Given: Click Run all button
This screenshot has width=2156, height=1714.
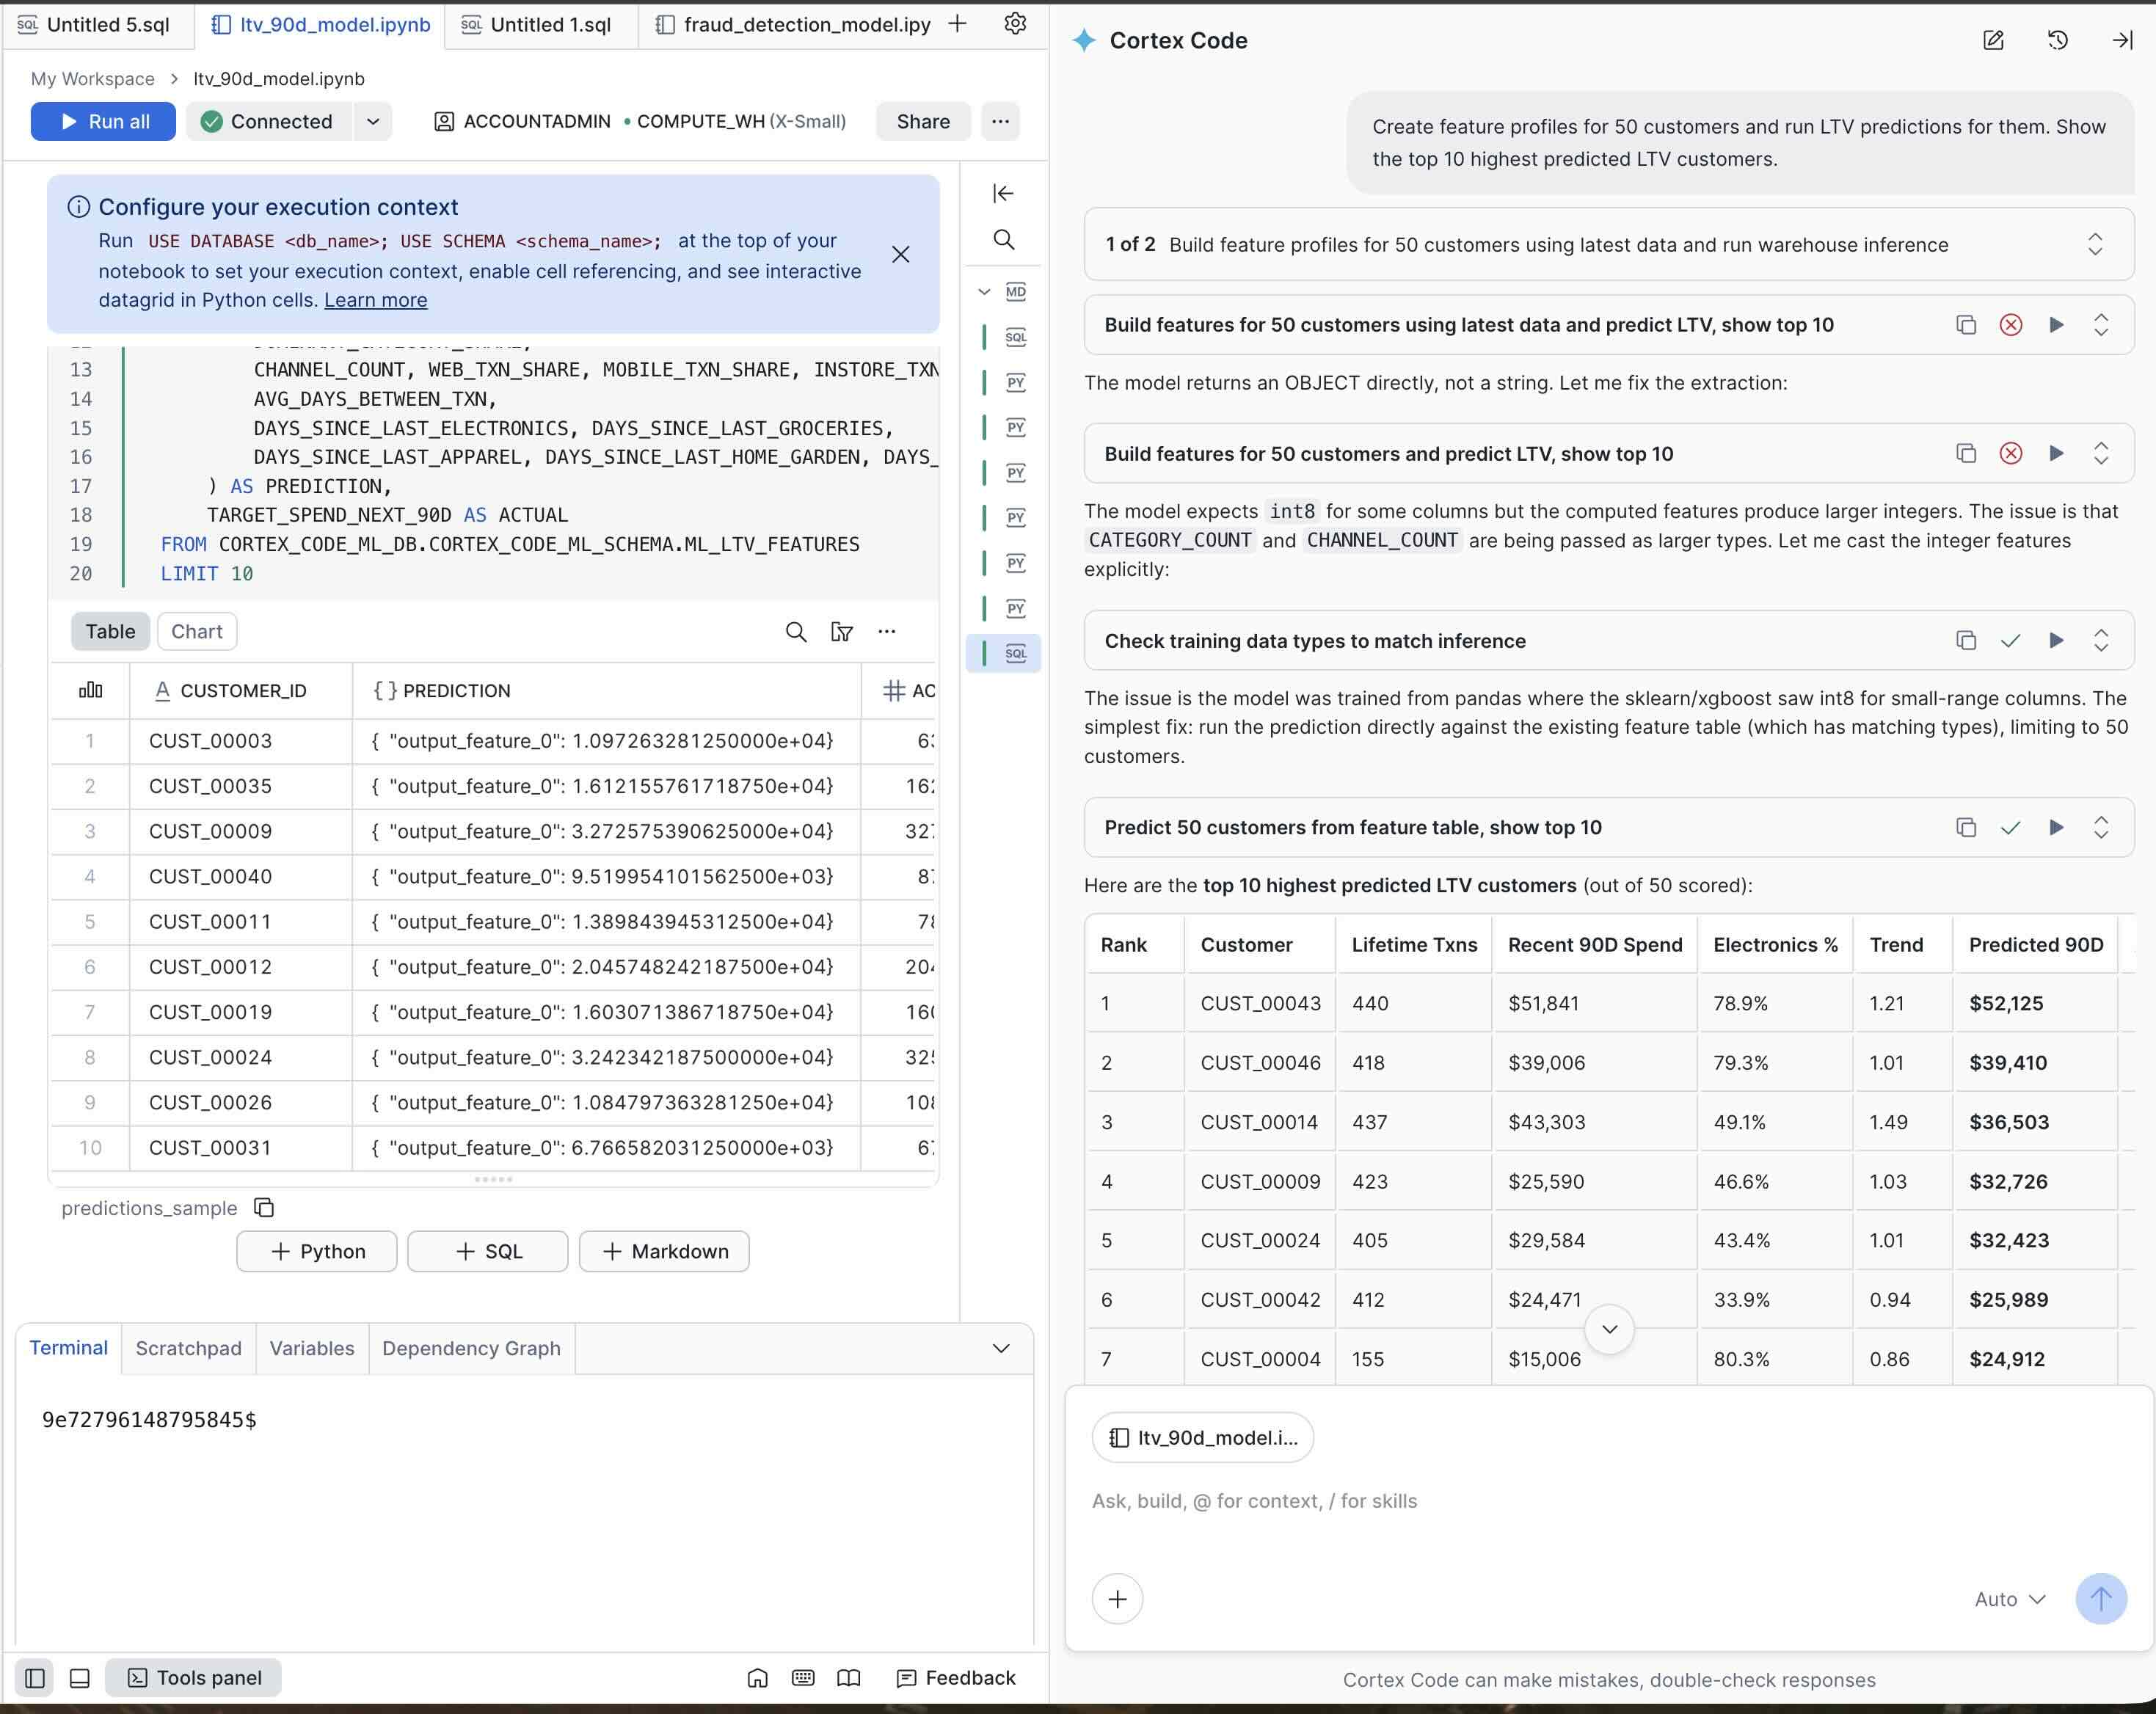Looking at the screenshot, I should click(x=103, y=121).
